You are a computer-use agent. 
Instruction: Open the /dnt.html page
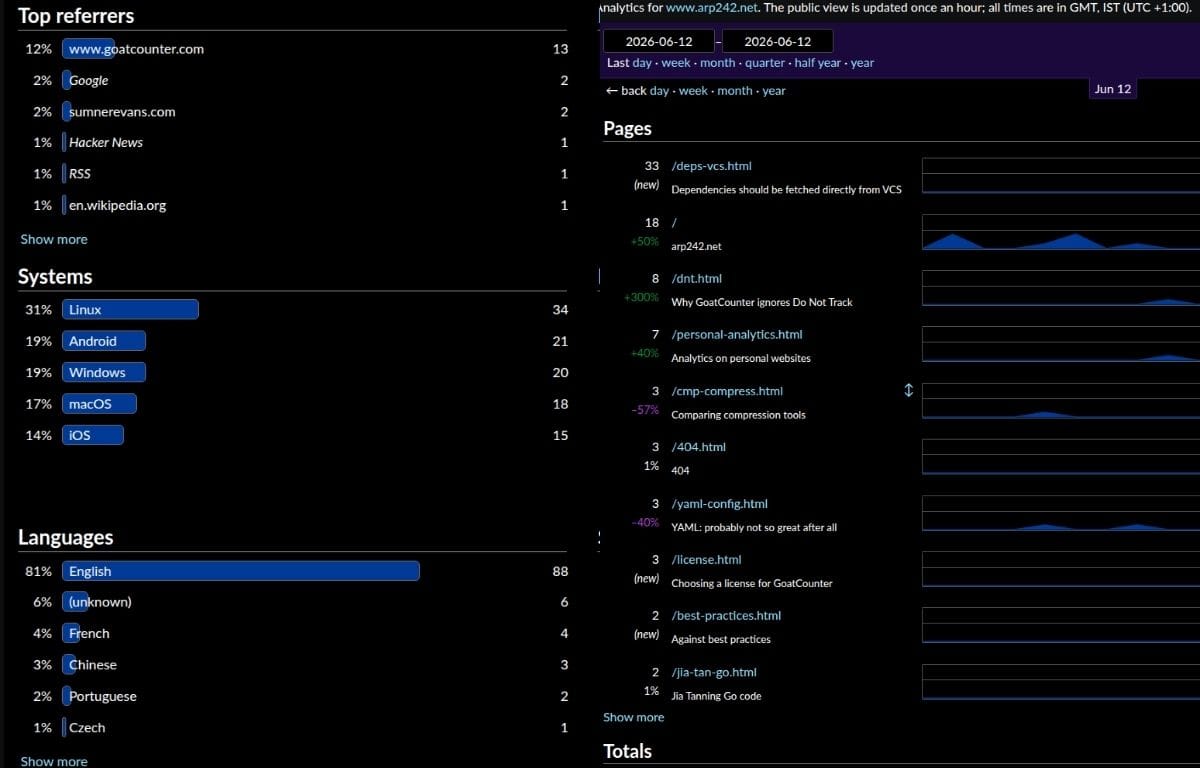pos(696,278)
